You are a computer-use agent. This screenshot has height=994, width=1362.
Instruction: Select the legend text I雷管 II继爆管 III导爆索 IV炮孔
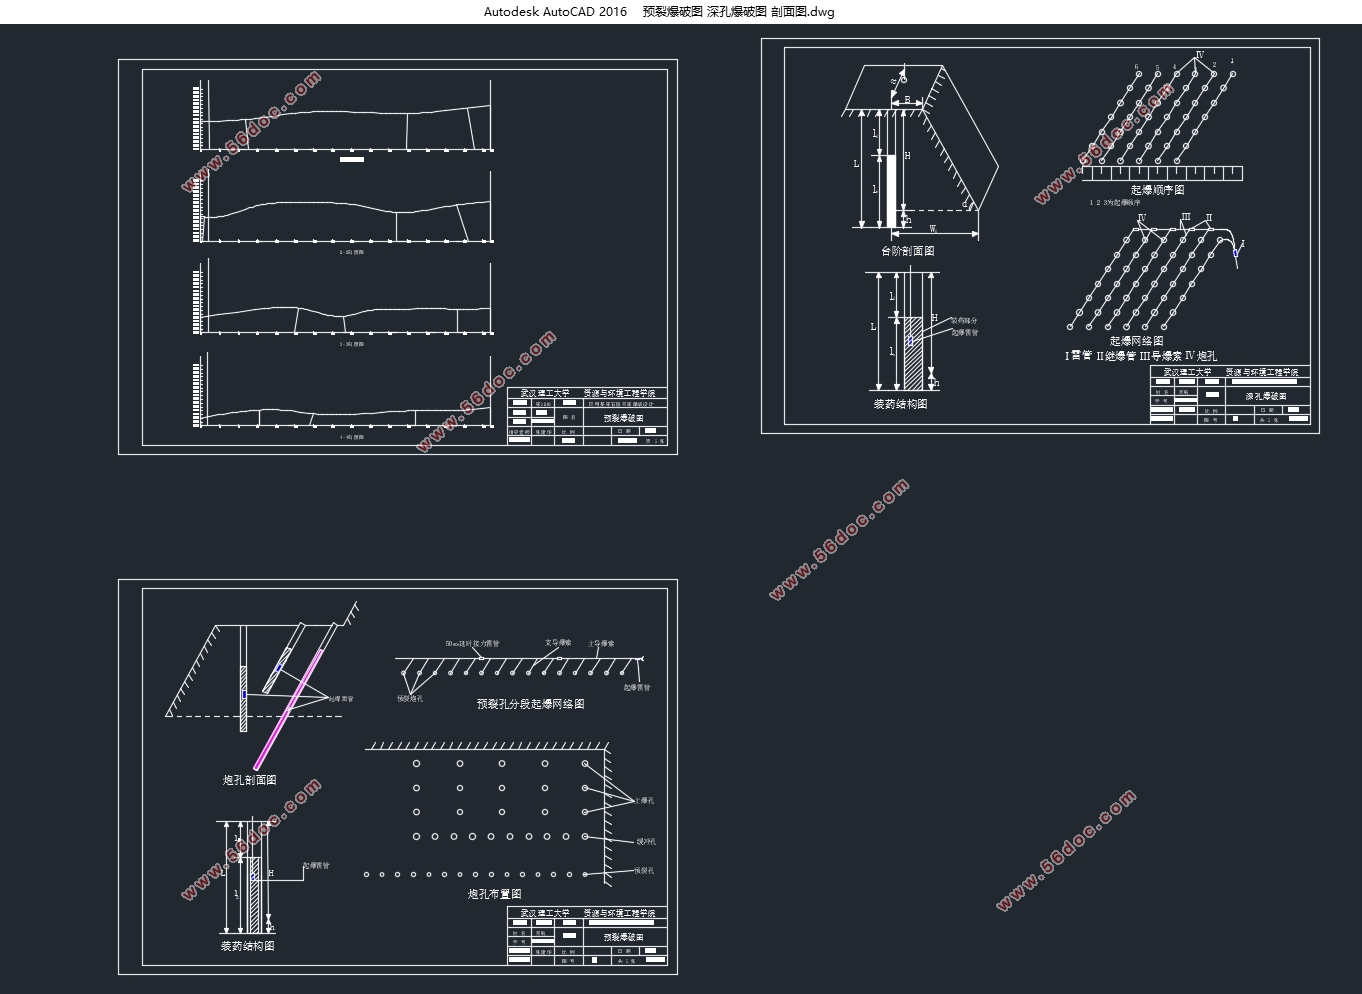click(1140, 356)
